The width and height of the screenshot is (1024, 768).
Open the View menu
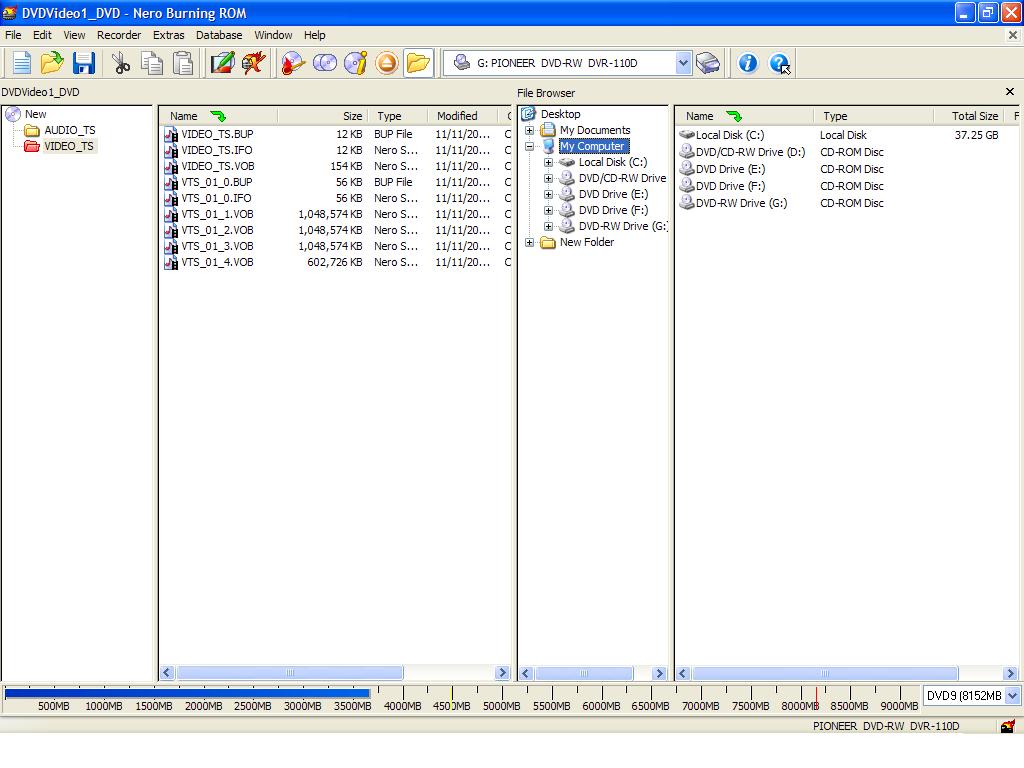[74, 35]
